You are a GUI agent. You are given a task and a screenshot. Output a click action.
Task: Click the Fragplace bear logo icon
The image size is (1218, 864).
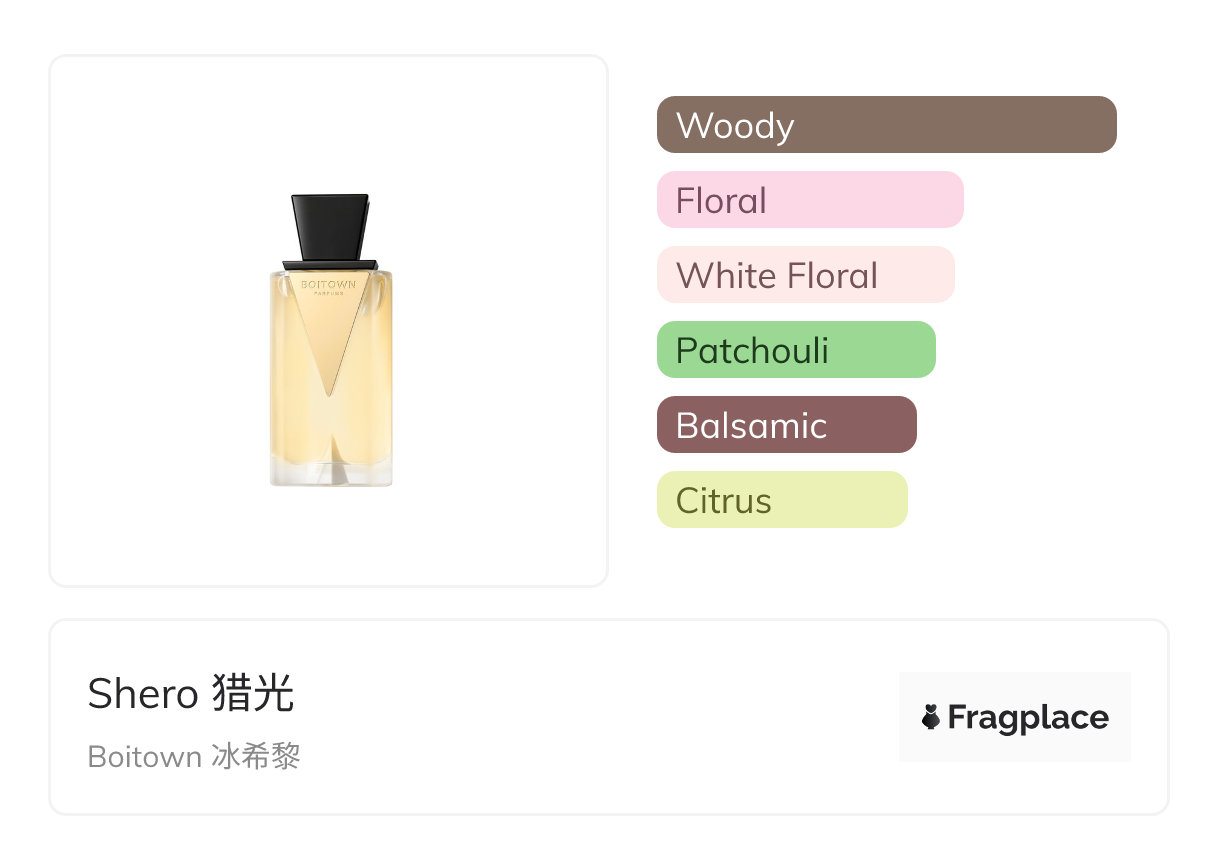tap(931, 717)
